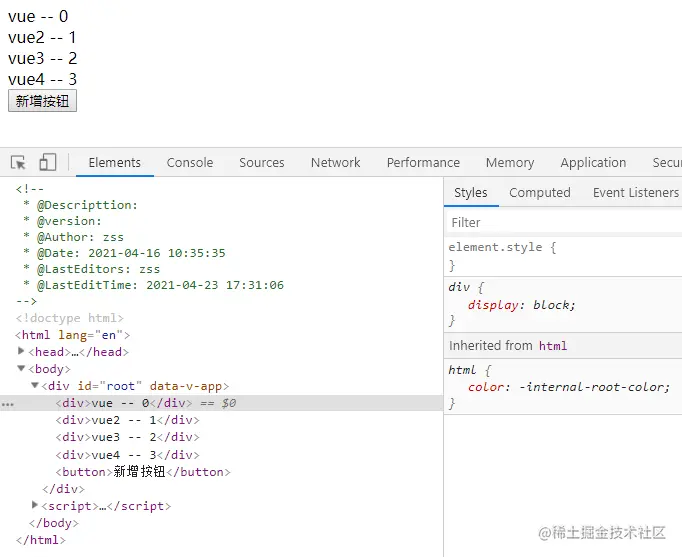Click the html selector in styles pane
The width and height of the screenshot is (682, 557).
tap(462, 370)
